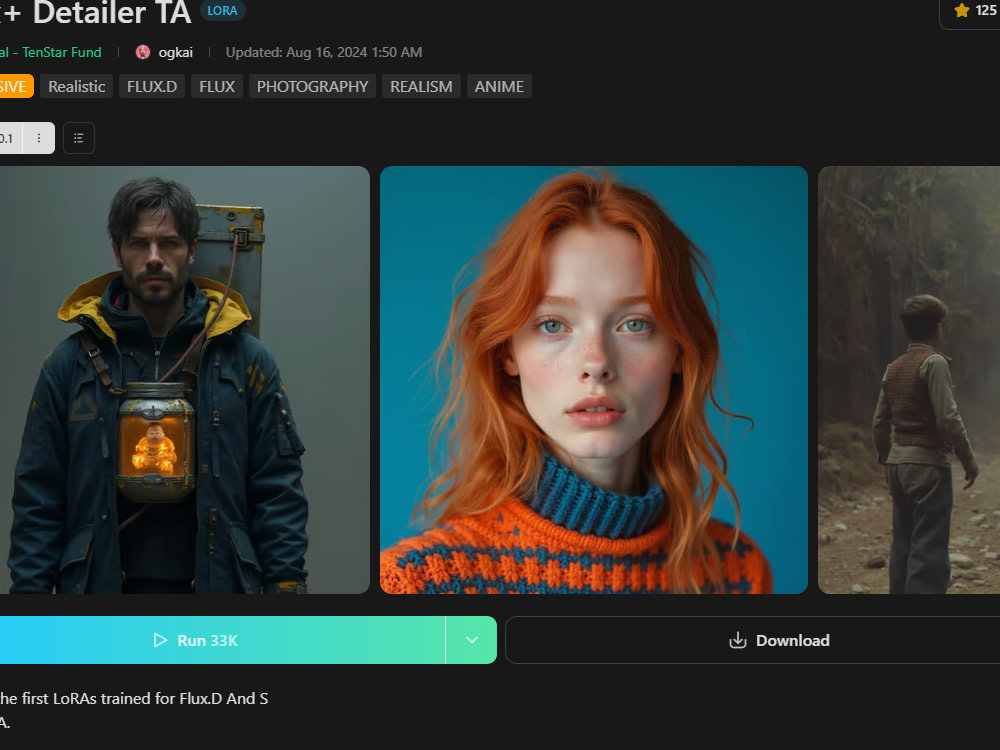
Task: Select the FLUX.D tag
Action: (151, 86)
